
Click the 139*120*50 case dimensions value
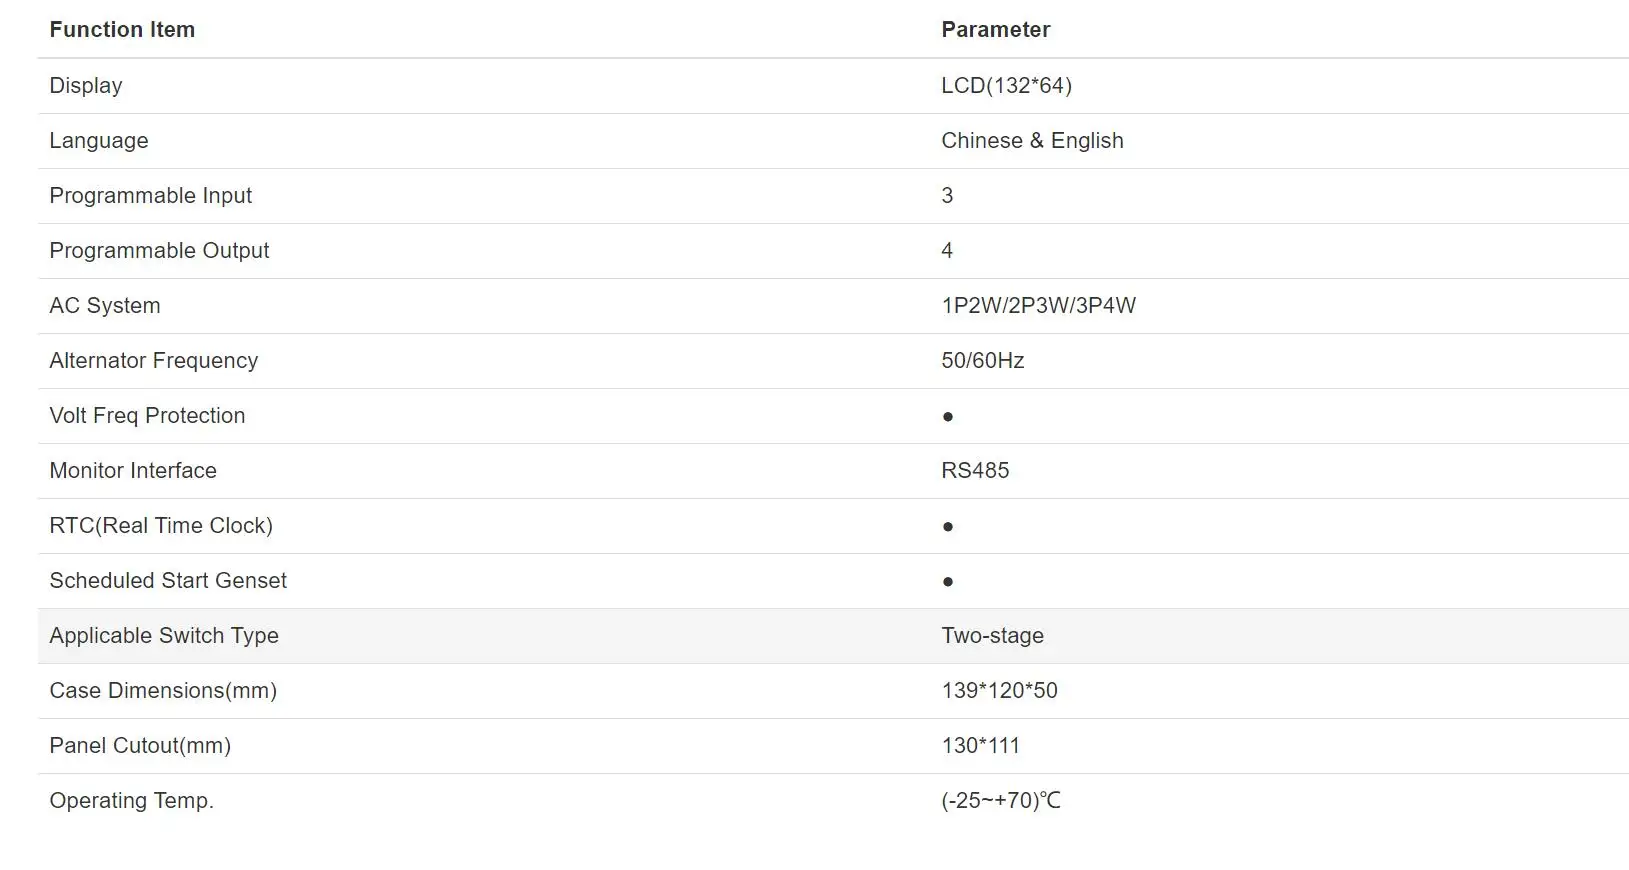[x=999, y=691]
